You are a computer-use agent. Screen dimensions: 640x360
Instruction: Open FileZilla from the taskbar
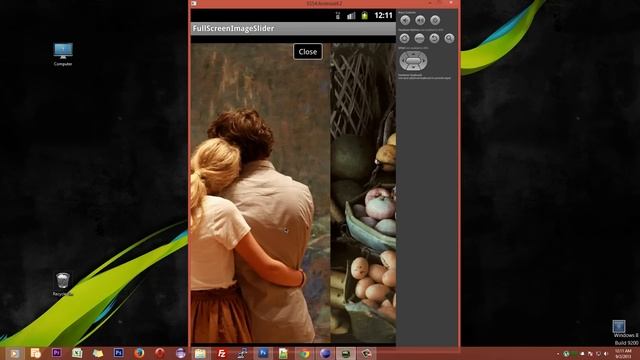[222, 353]
